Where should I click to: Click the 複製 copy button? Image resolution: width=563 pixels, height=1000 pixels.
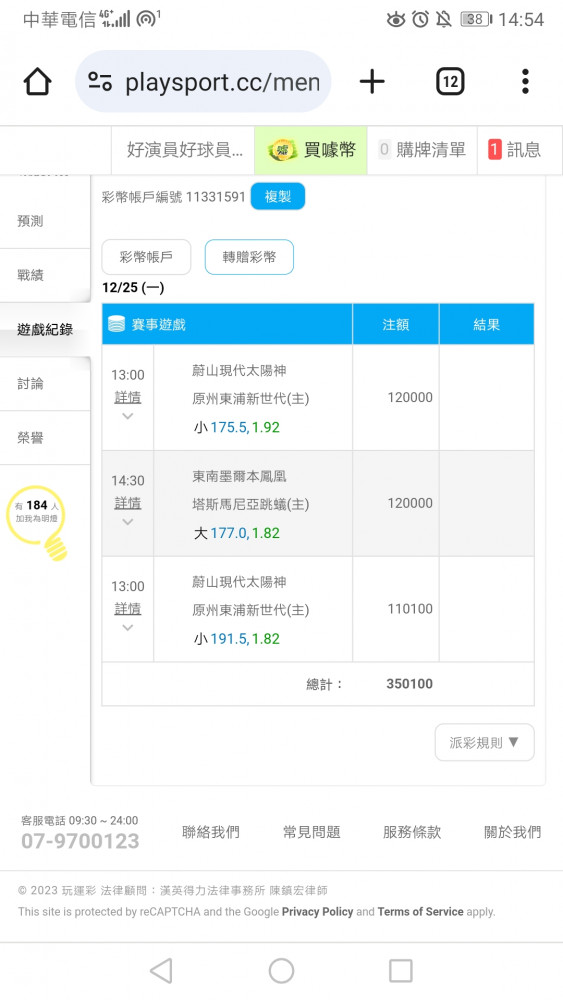(x=278, y=196)
